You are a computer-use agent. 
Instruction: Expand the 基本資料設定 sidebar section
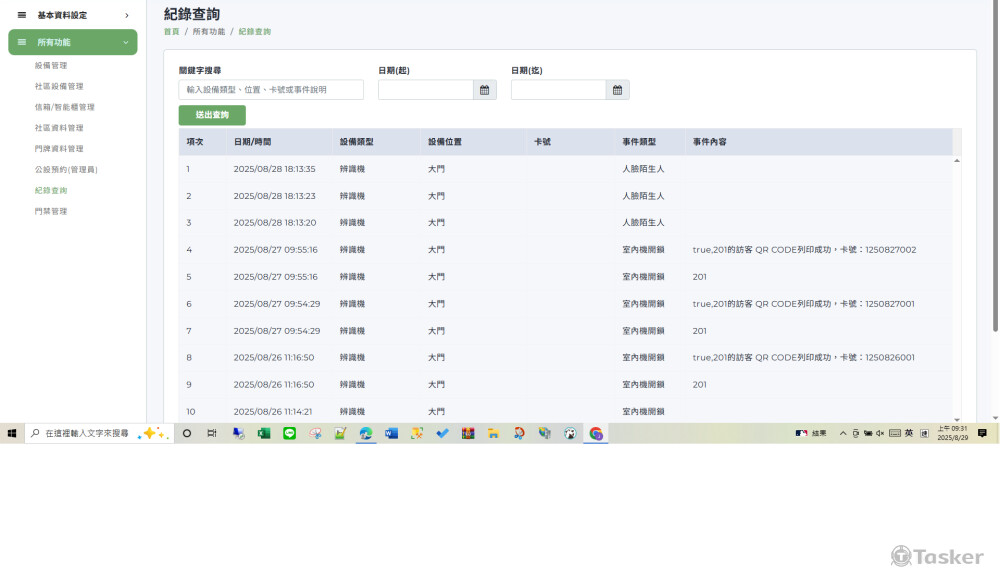click(x=126, y=15)
